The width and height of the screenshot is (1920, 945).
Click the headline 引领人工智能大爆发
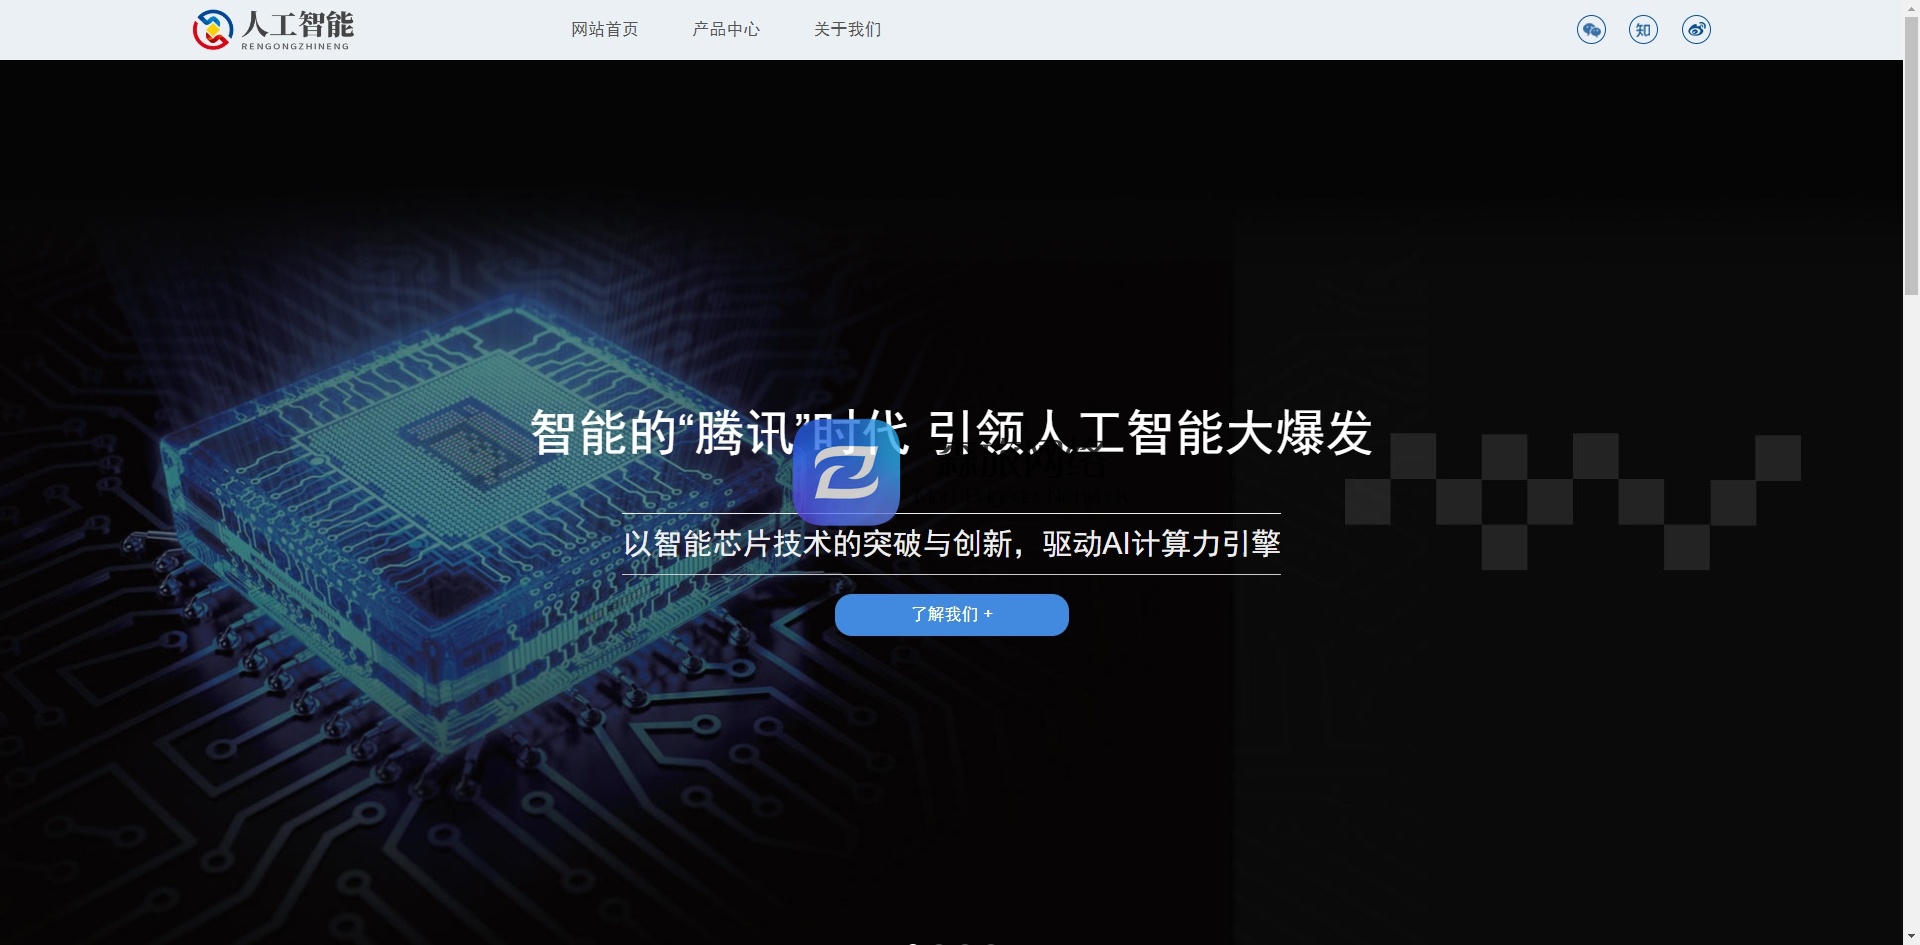coord(1150,434)
